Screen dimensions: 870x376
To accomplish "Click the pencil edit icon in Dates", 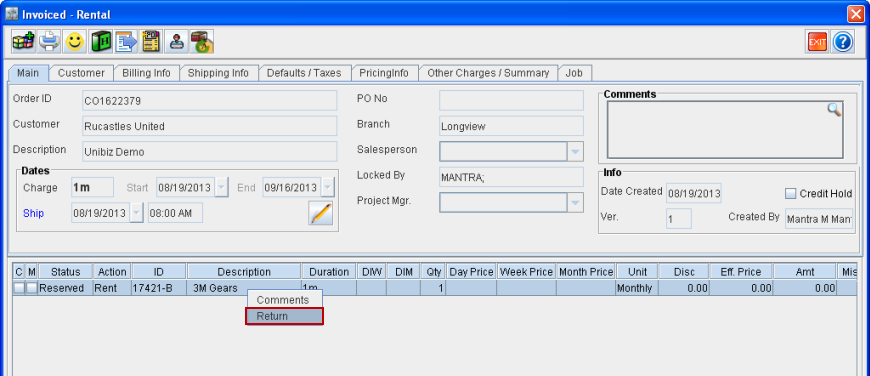I will 321,214.
